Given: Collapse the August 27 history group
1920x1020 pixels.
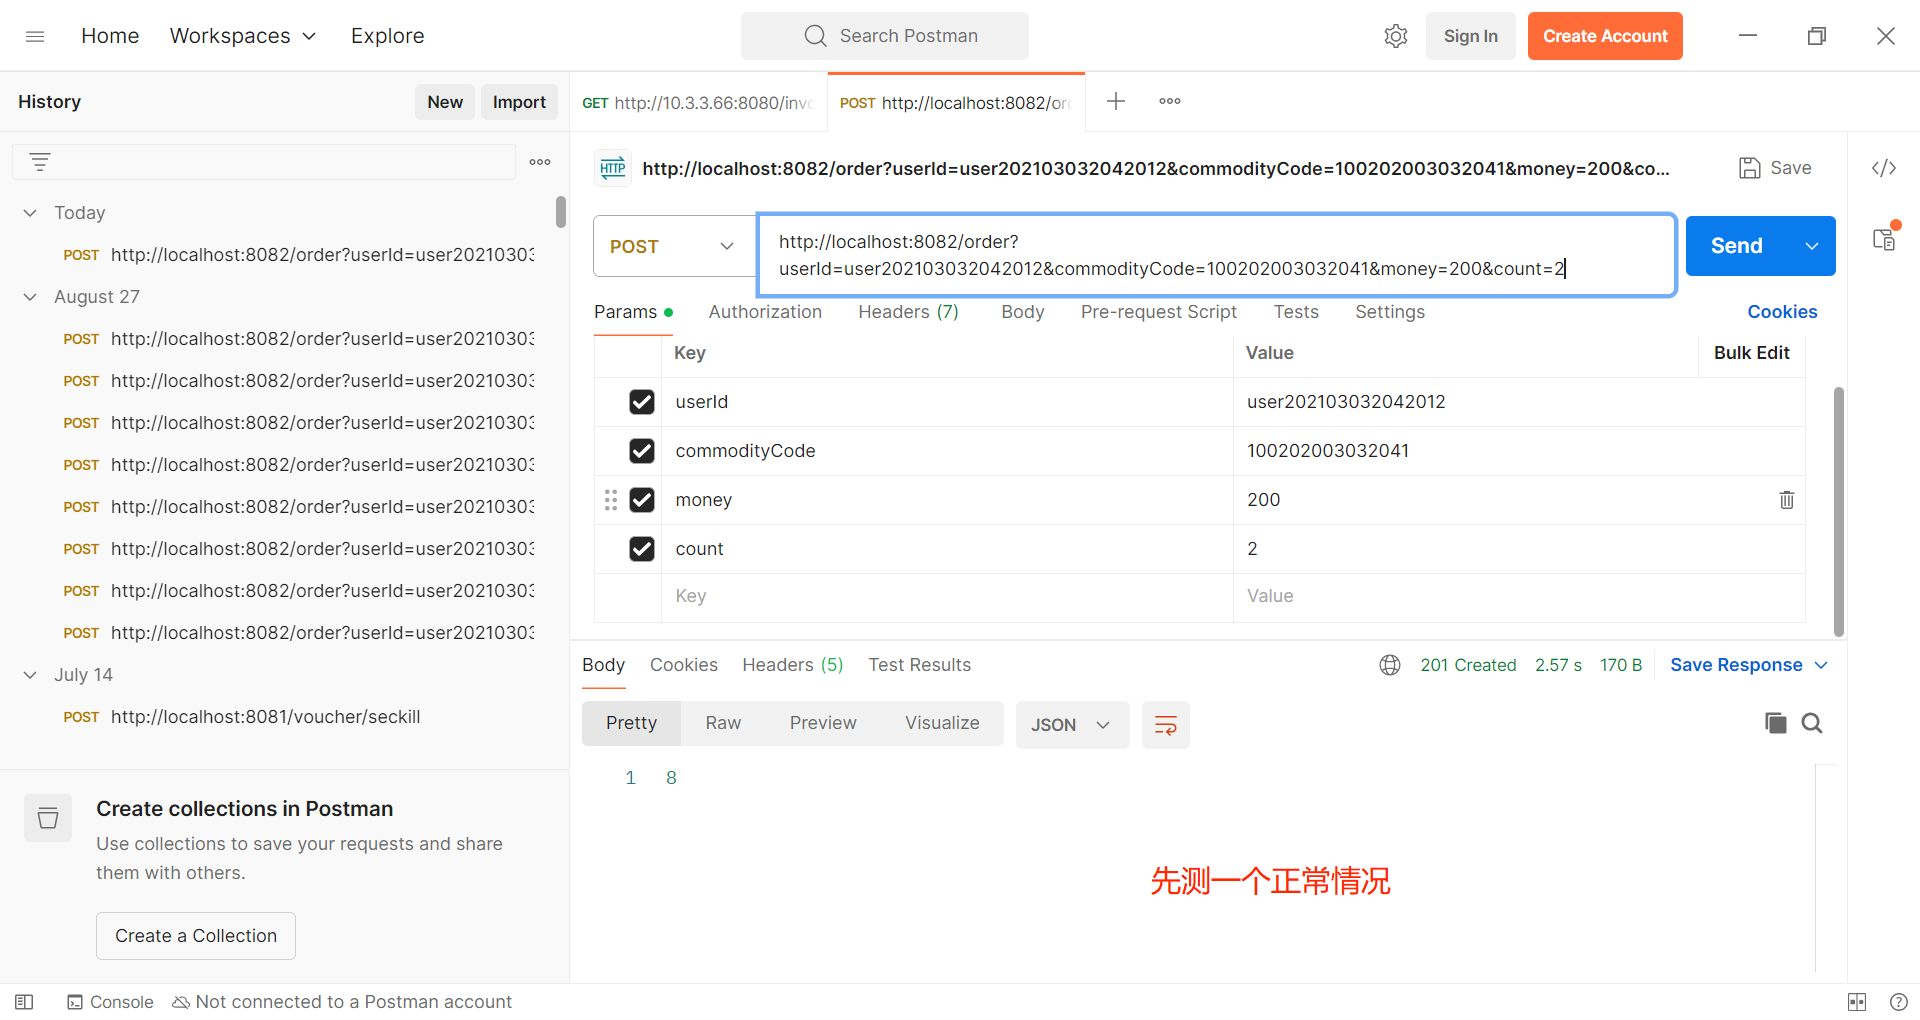Looking at the screenshot, I should pos(30,297).
